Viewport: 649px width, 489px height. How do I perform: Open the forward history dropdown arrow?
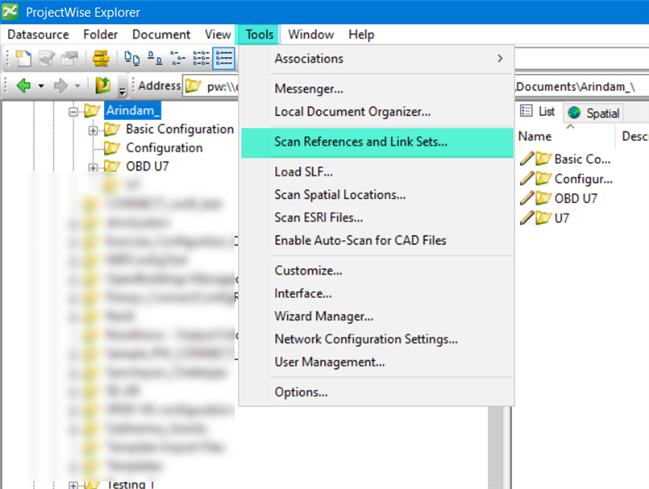(x=77, y=86)
